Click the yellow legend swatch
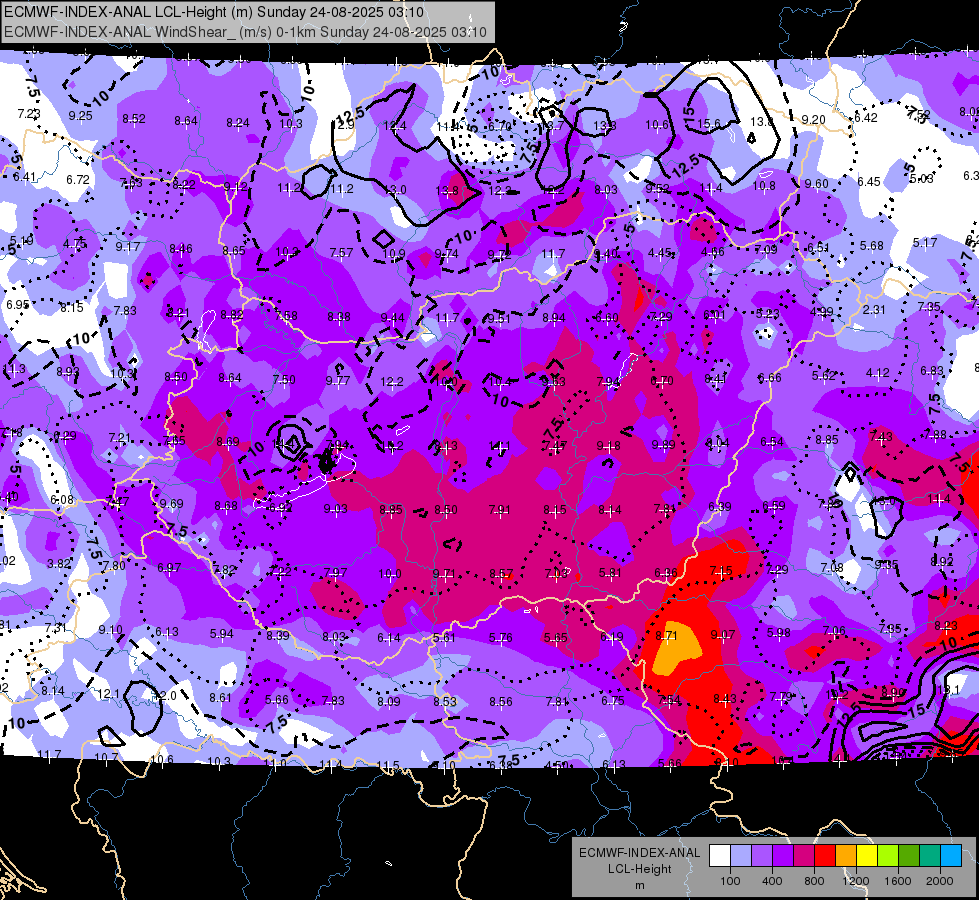This screenshot has width=979, height=900. (x=867, y=856)
